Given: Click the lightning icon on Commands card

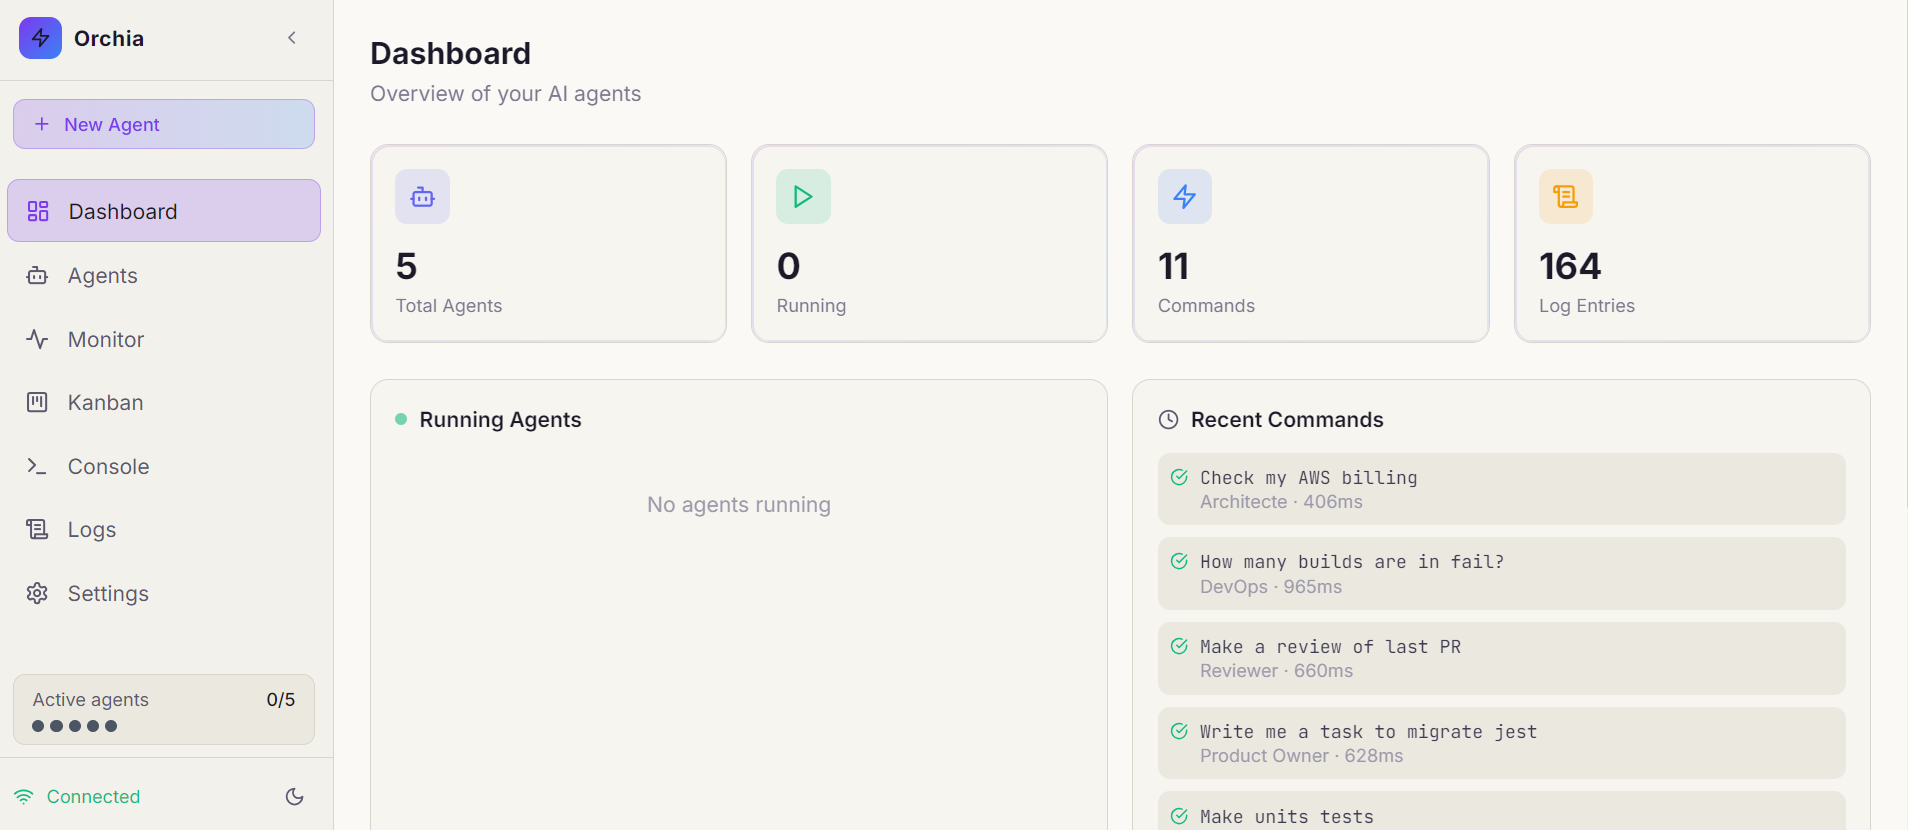Looking at the screenshot, I should pos(1185,197).
